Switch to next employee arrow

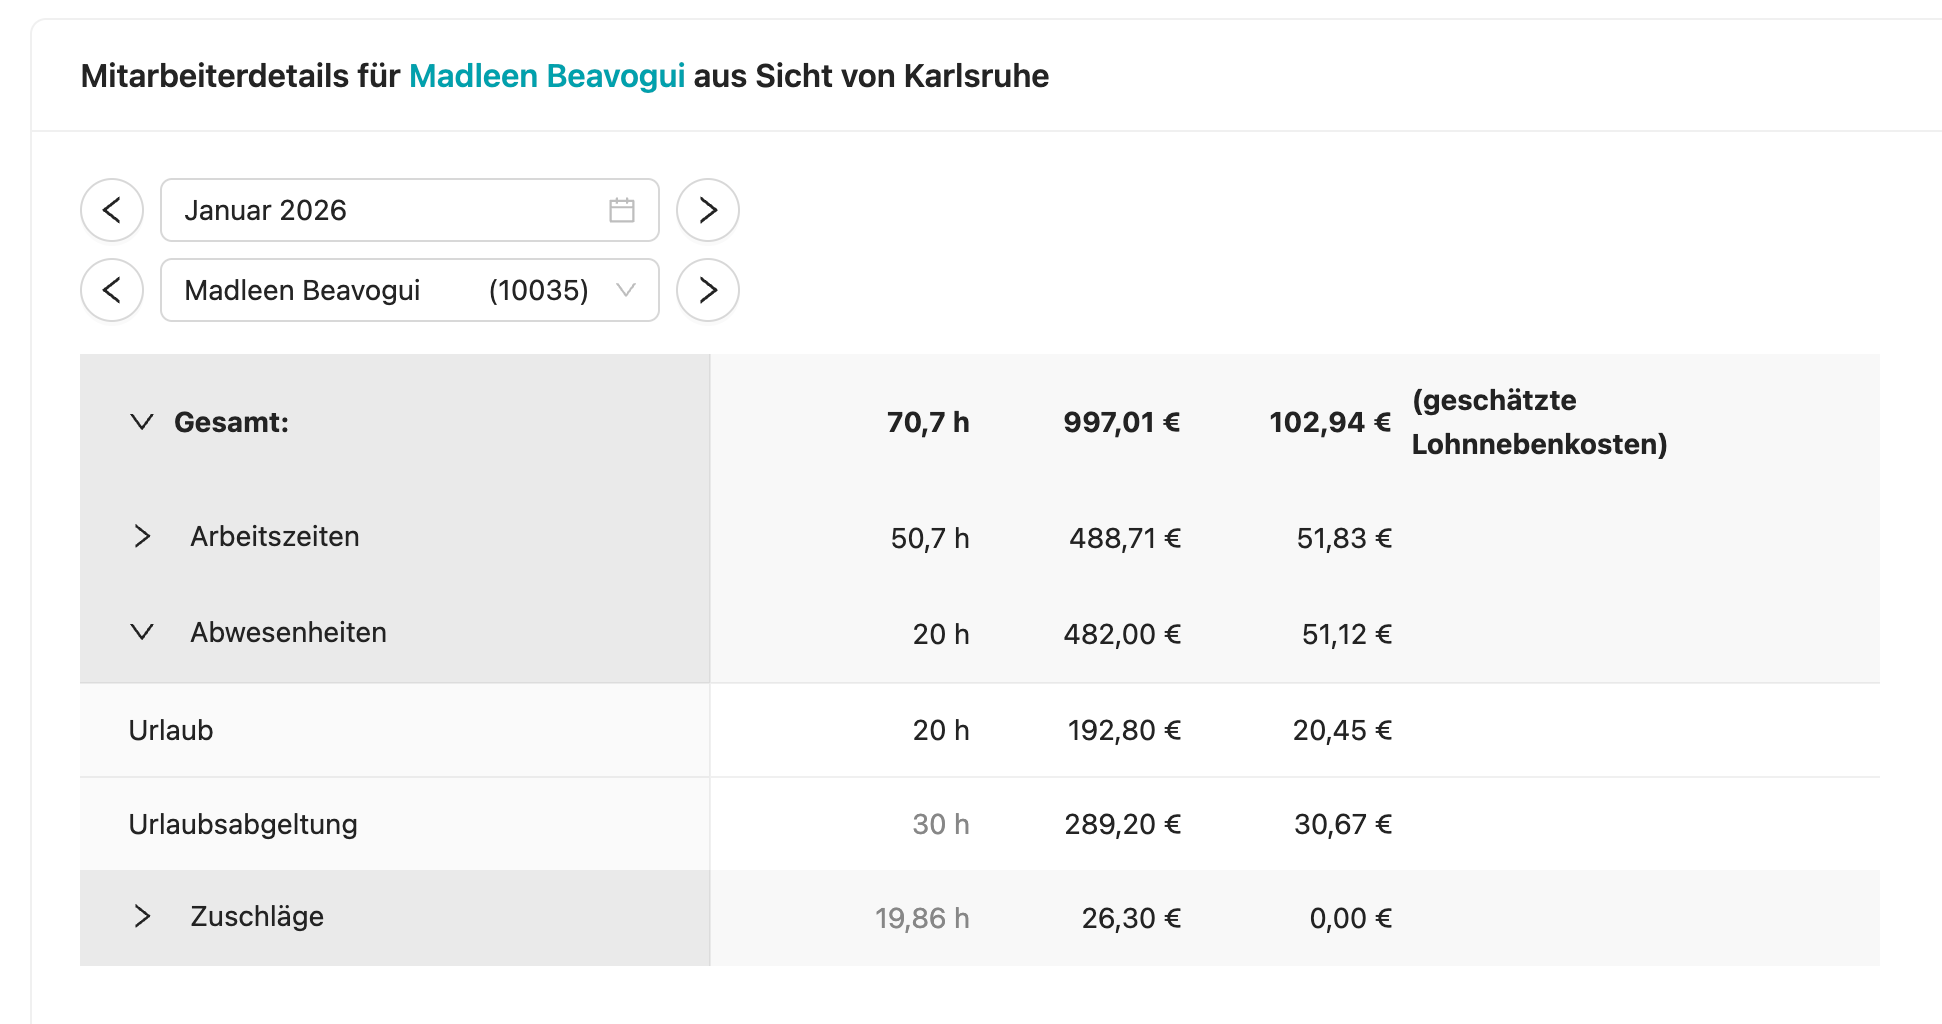click(708, 290)
